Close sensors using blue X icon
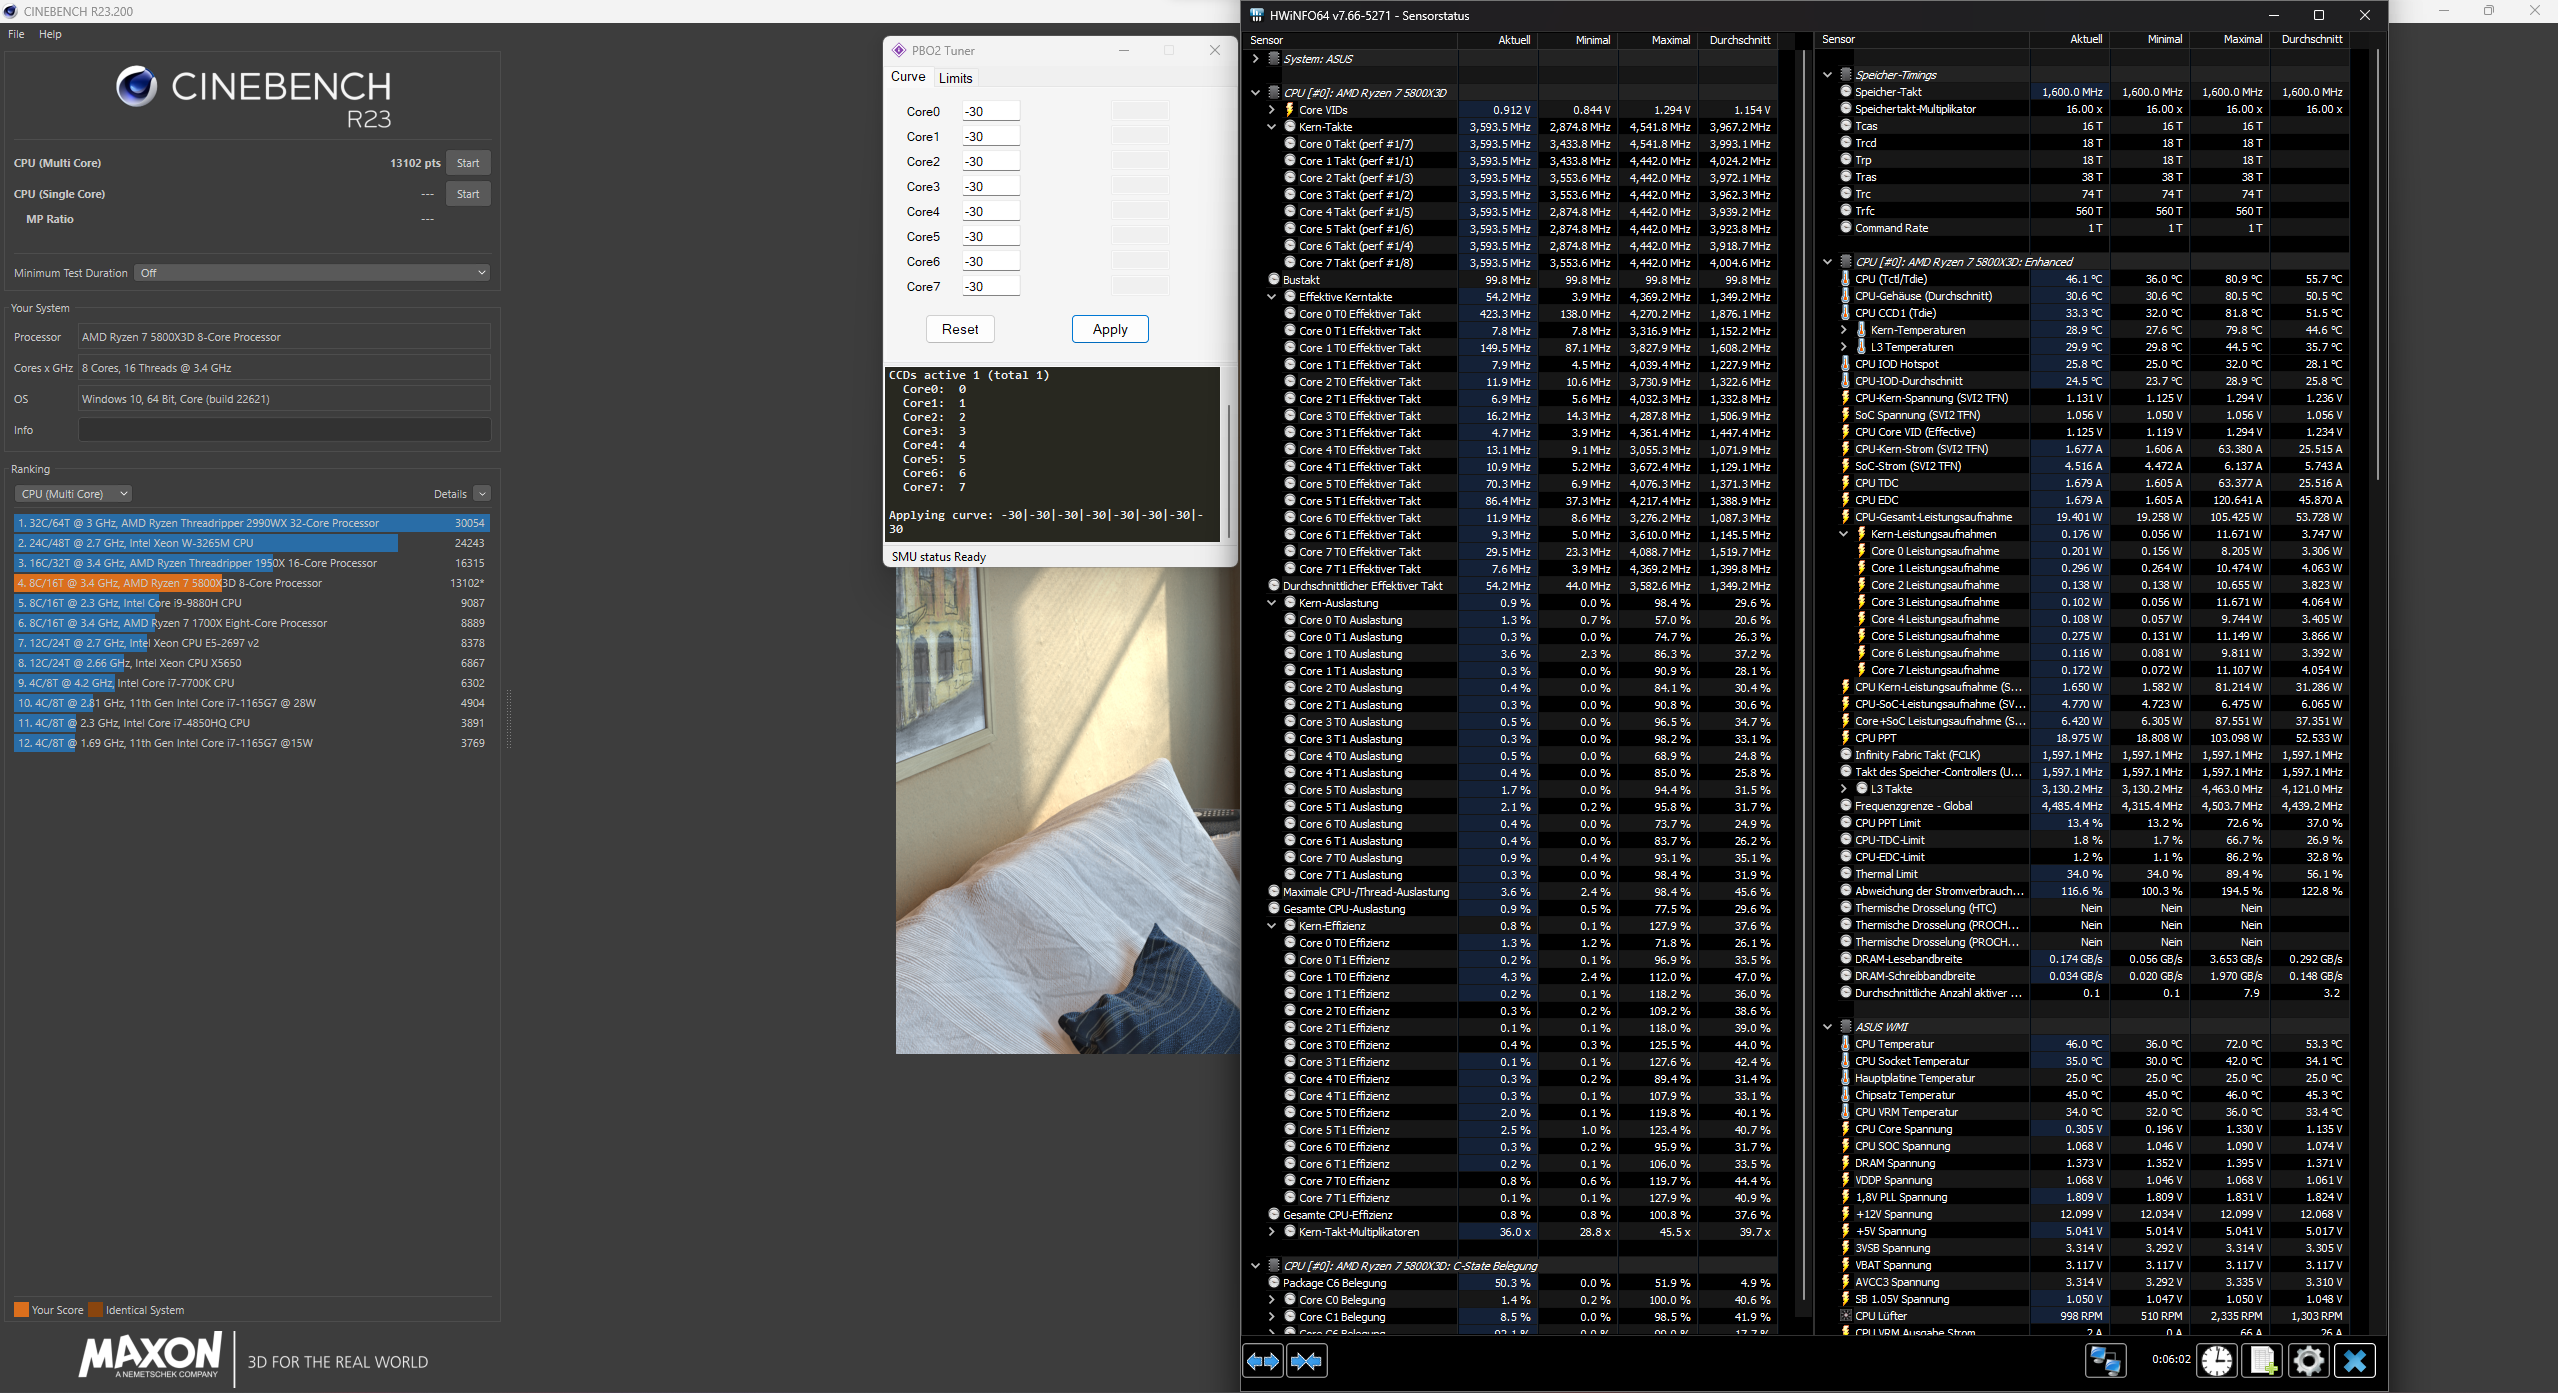Viewport: 2558px width, 1393px height. pos(2355,1361)
